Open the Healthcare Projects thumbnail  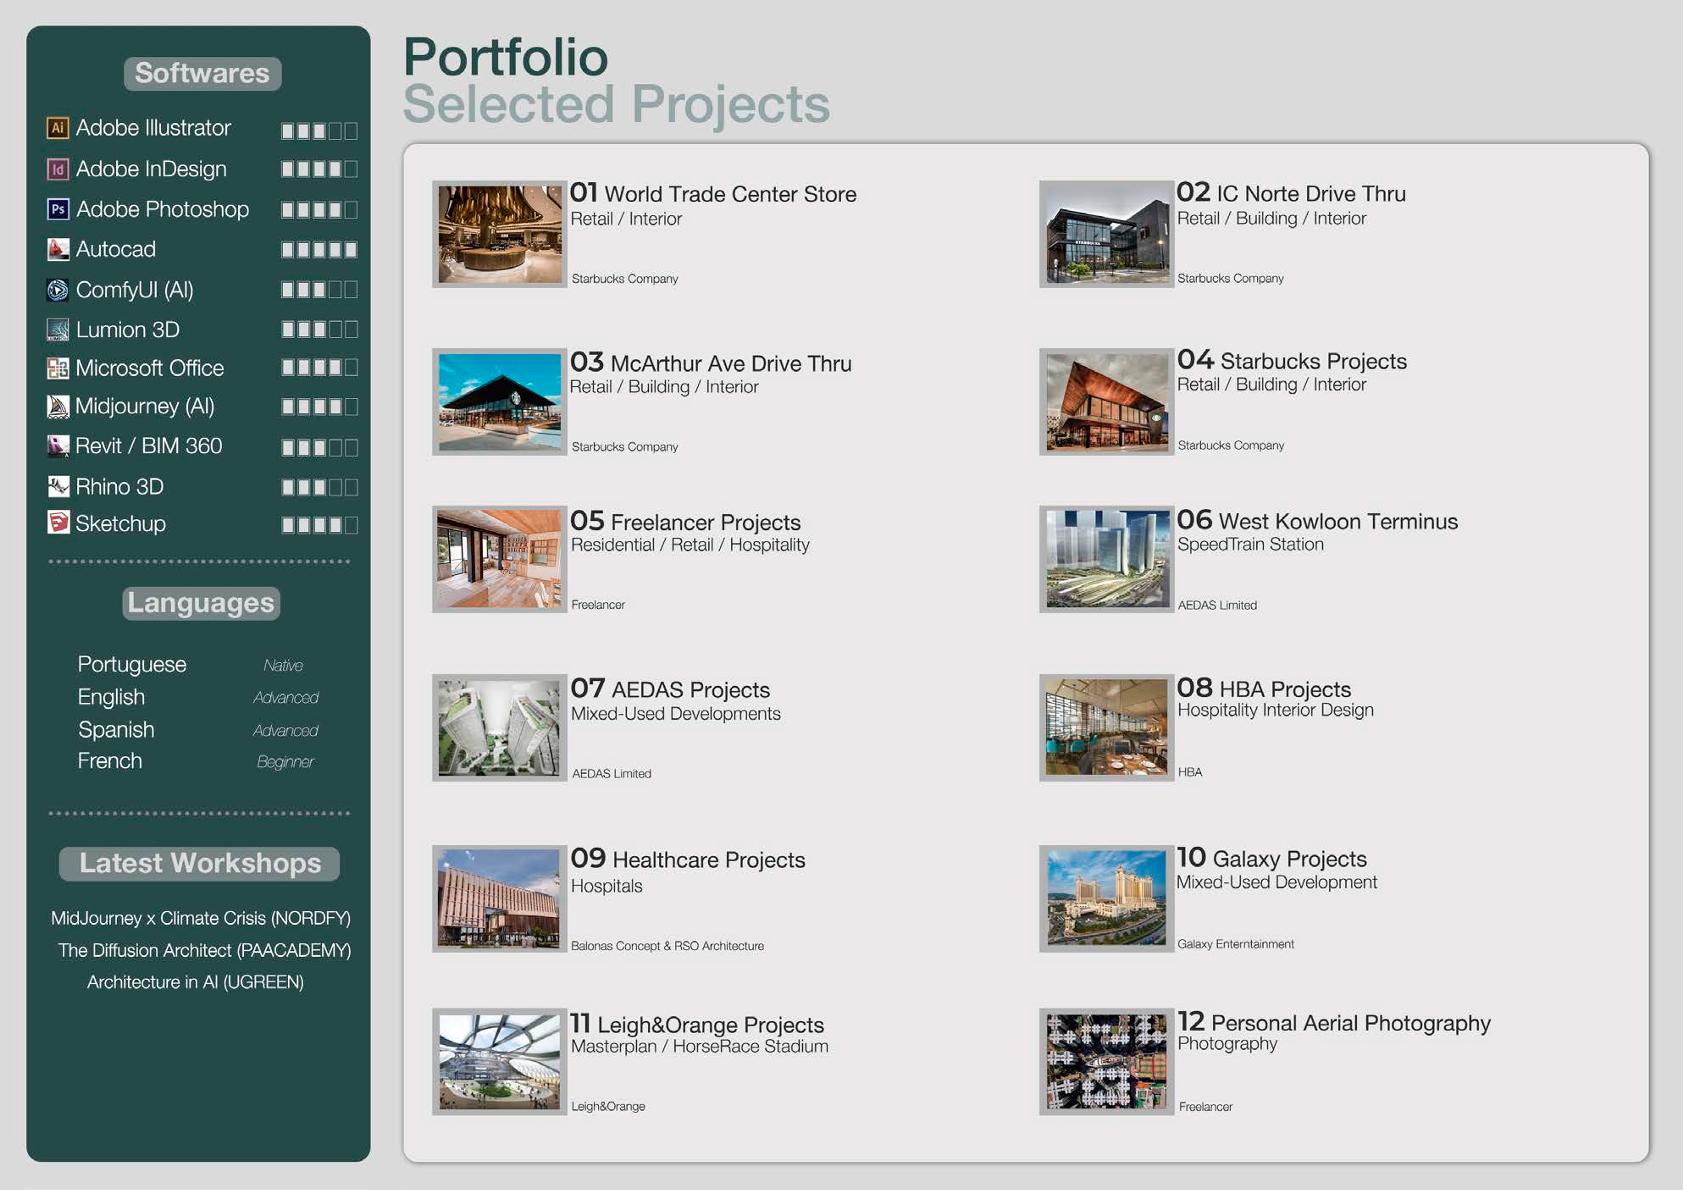499,899
